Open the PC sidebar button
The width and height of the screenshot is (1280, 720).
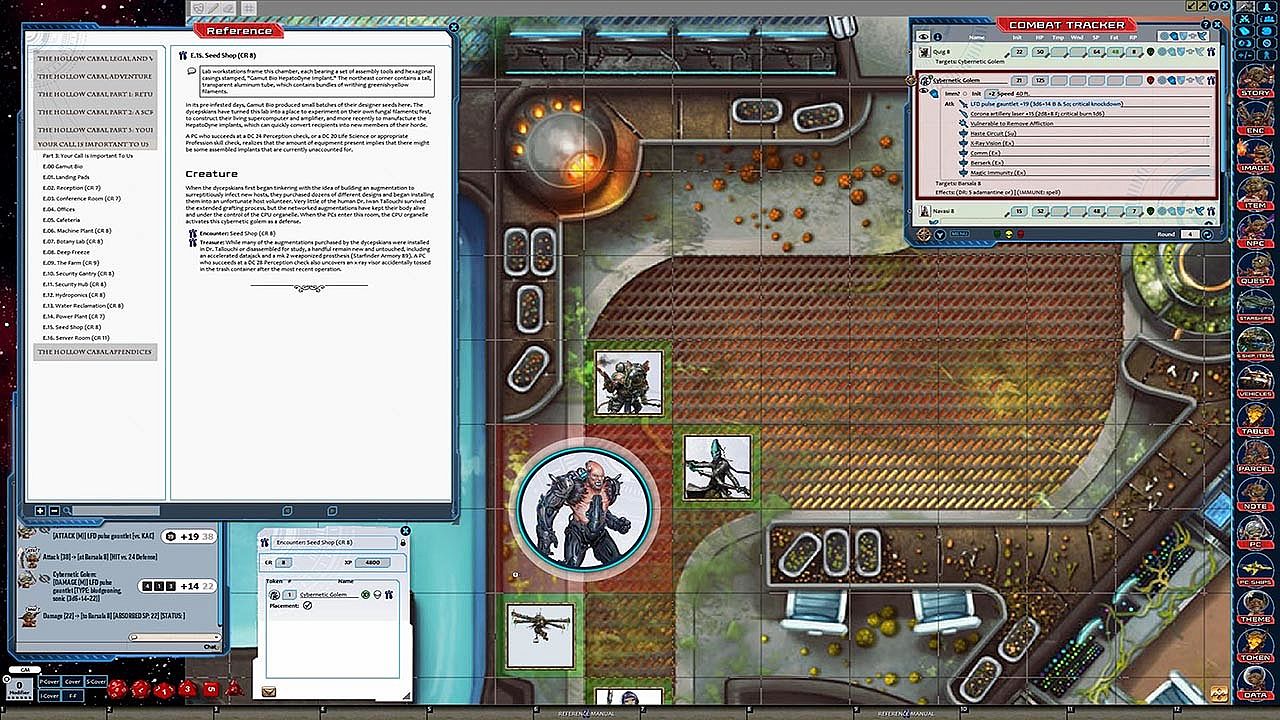(x=1255, y=531)
